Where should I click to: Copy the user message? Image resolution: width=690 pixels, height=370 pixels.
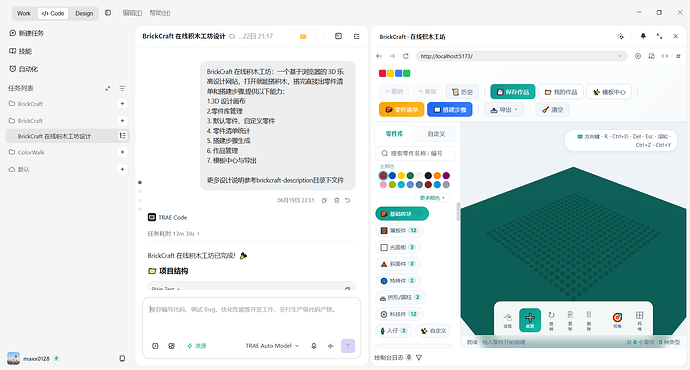324,200
